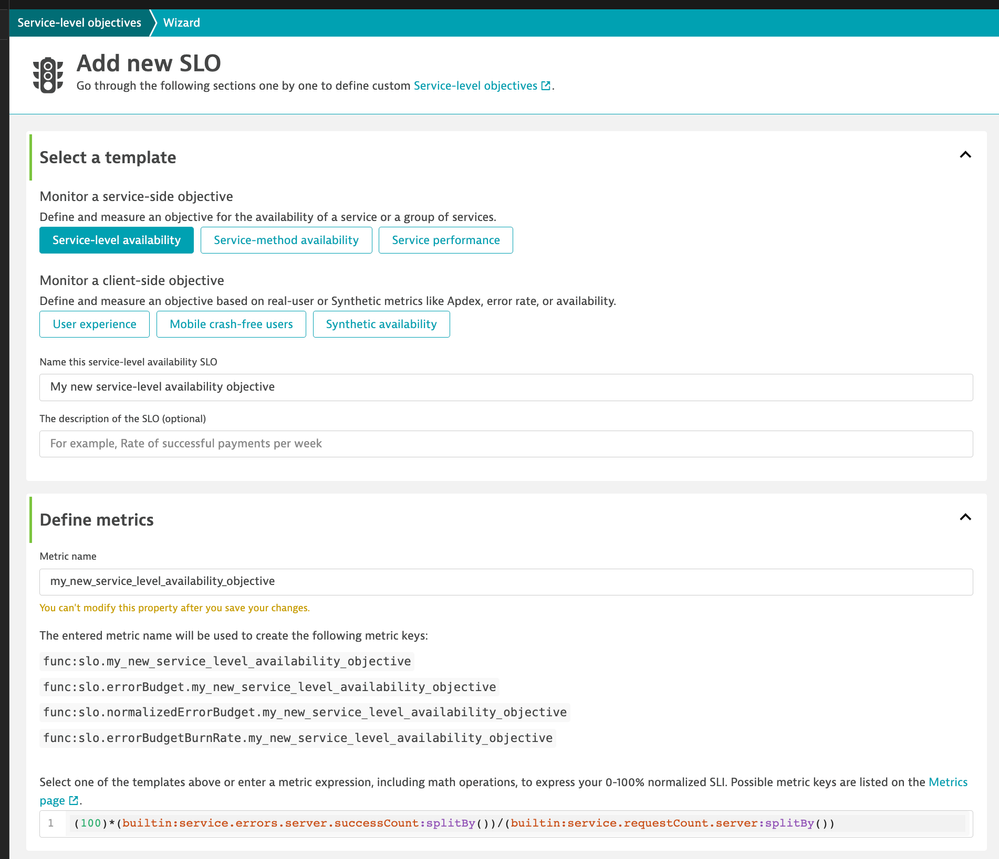Collapse the Select a template section
999x859 pixels.
pos(965,155)
